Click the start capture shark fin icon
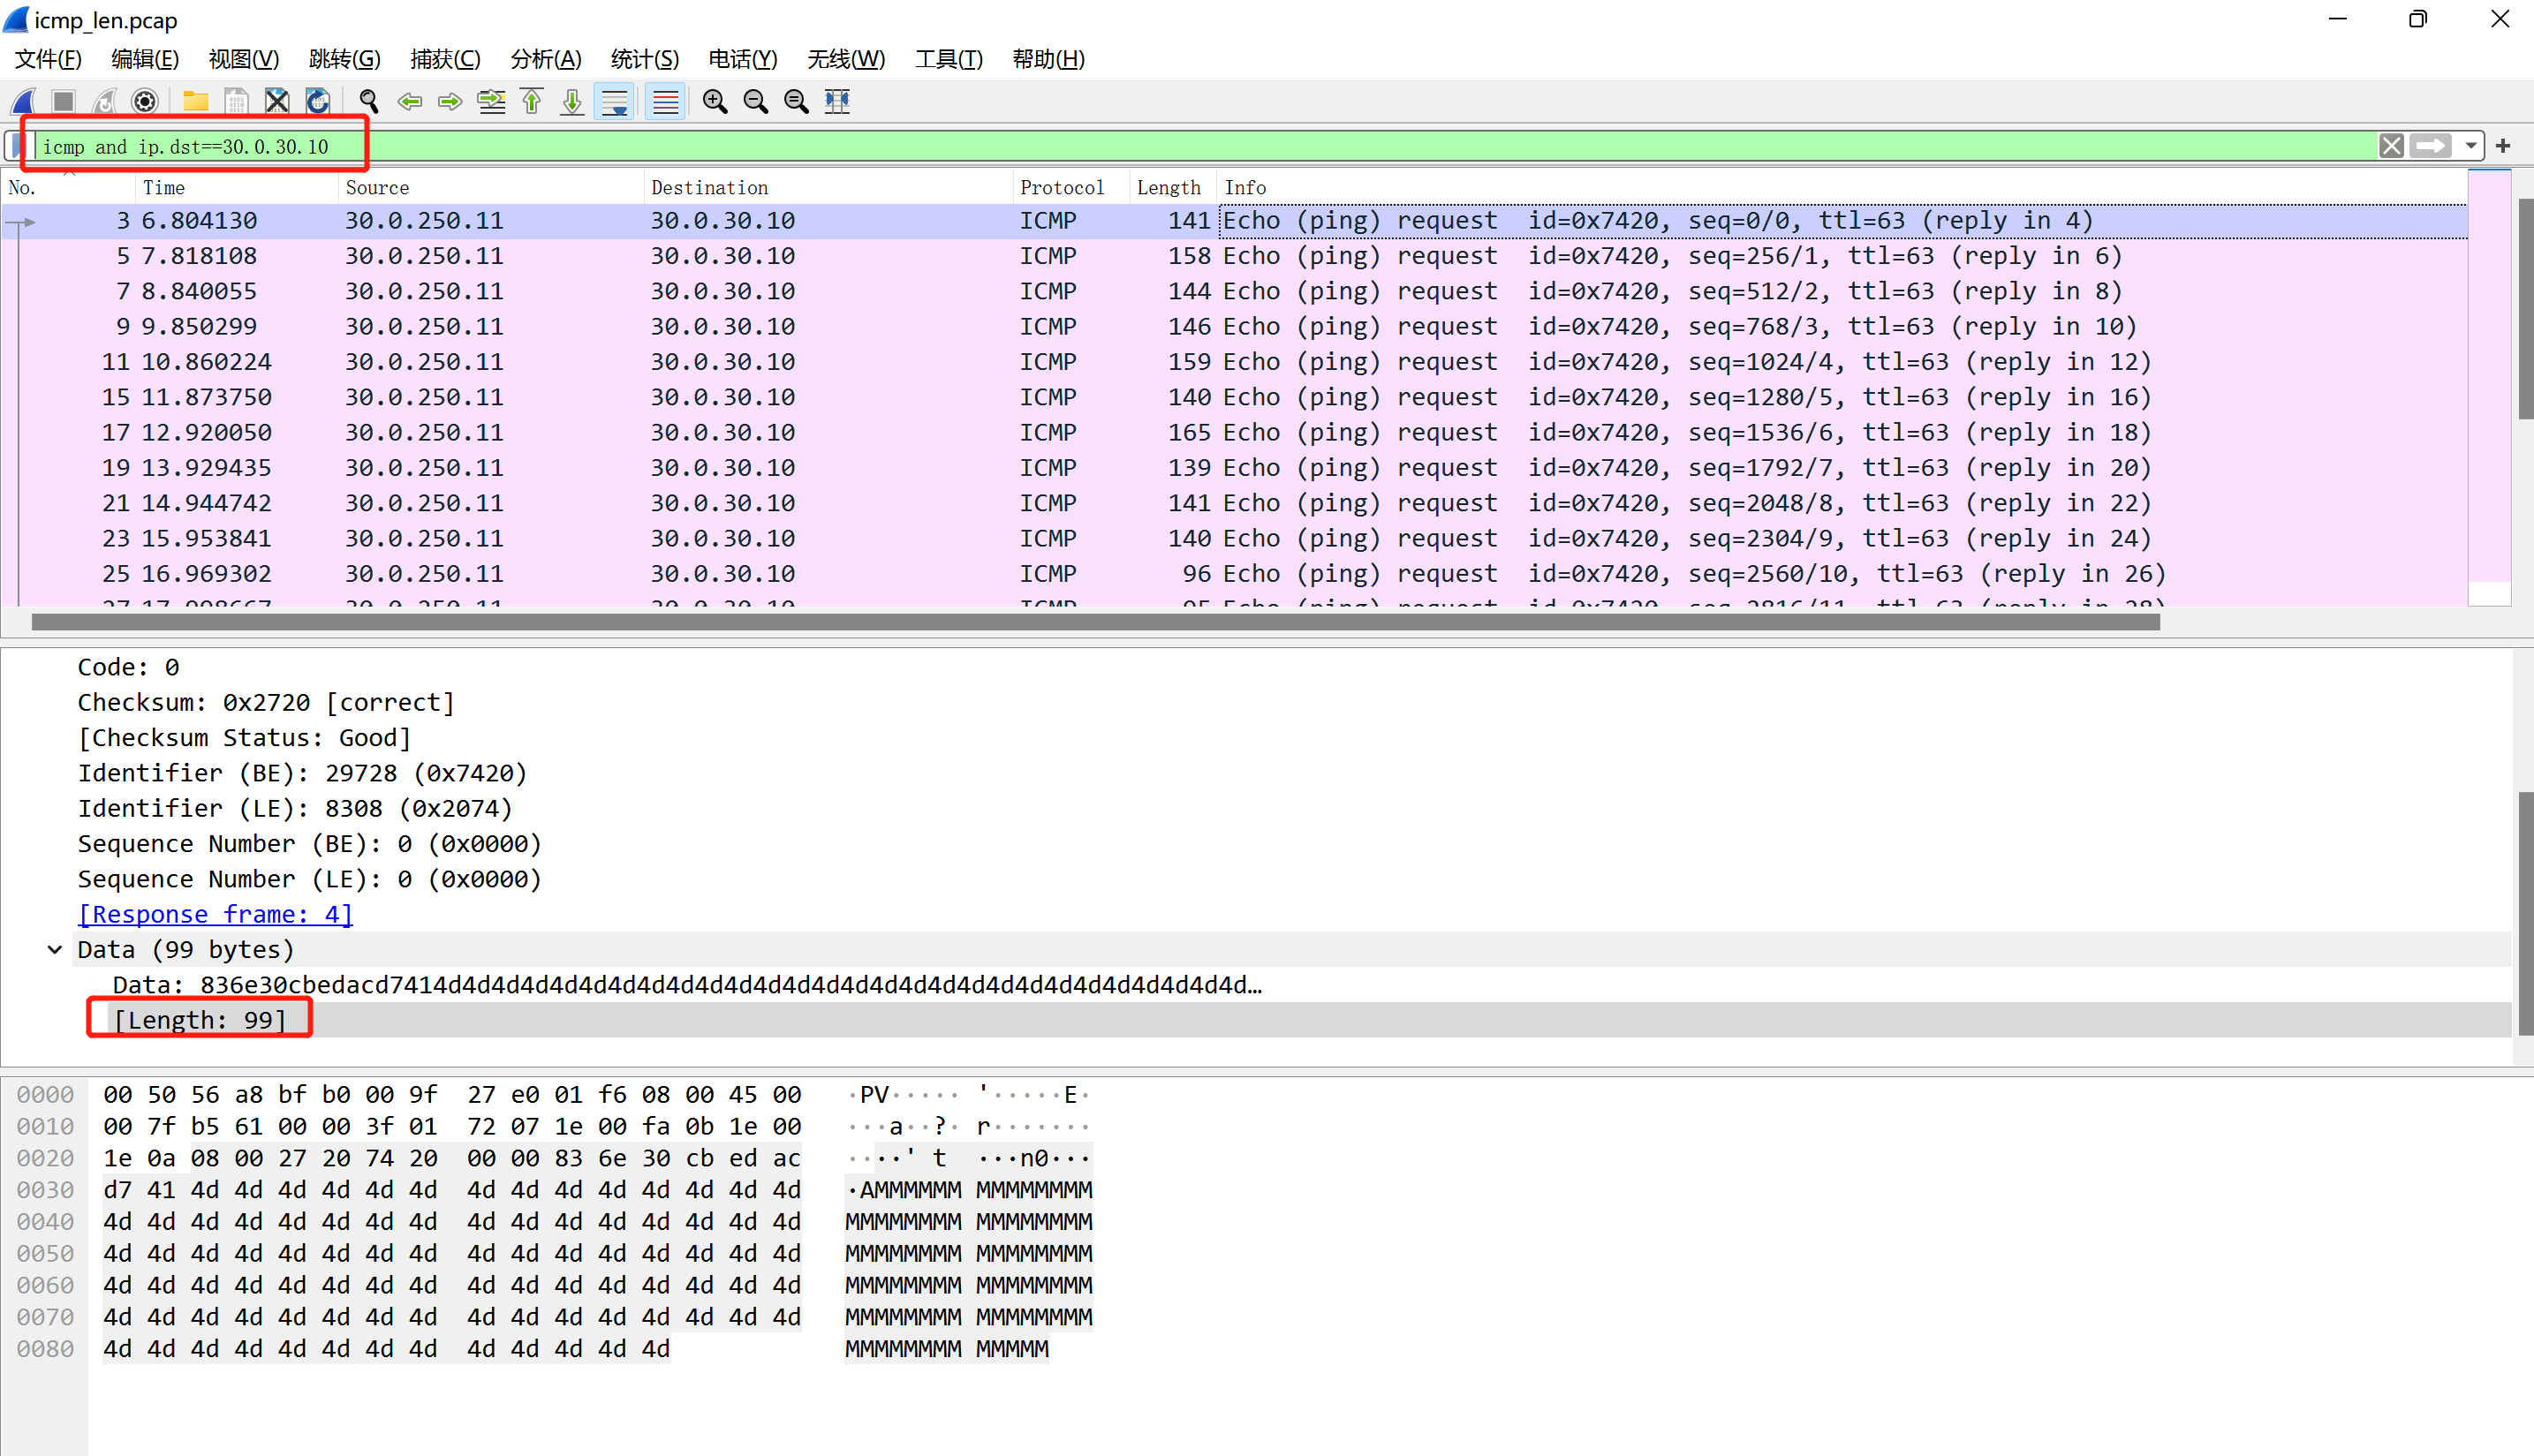The height and width of the screenshot is (1456, 2534). (x=24, y=101)
